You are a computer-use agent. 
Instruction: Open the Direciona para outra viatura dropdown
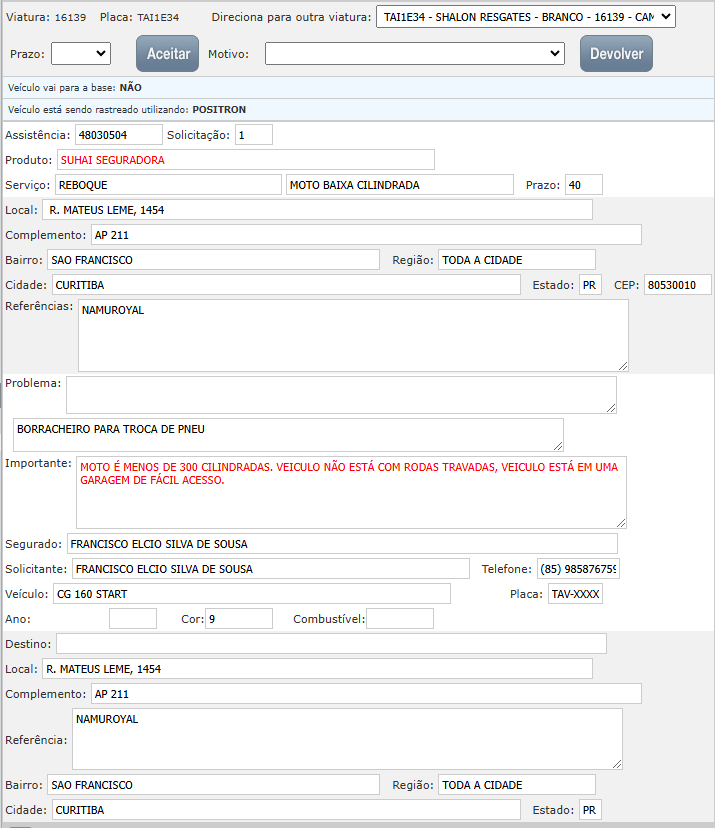[x=526, y=17]
